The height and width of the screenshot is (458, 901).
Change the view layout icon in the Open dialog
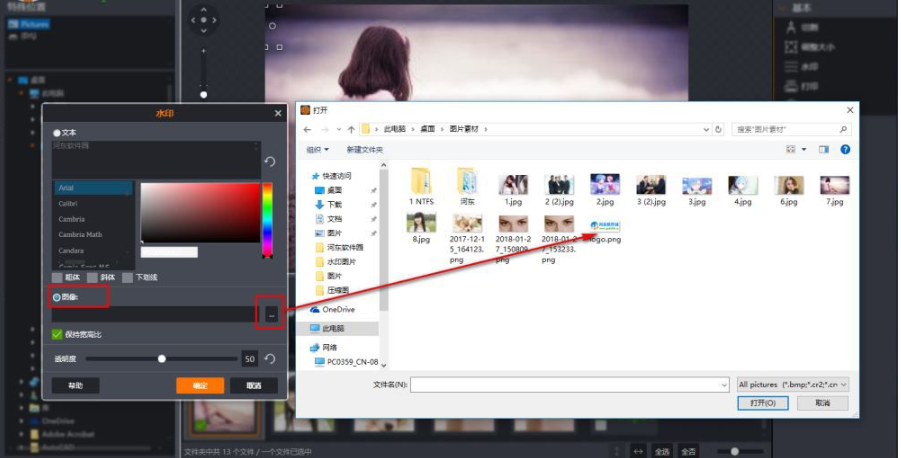pyautogui.click(x=791, y=149)
